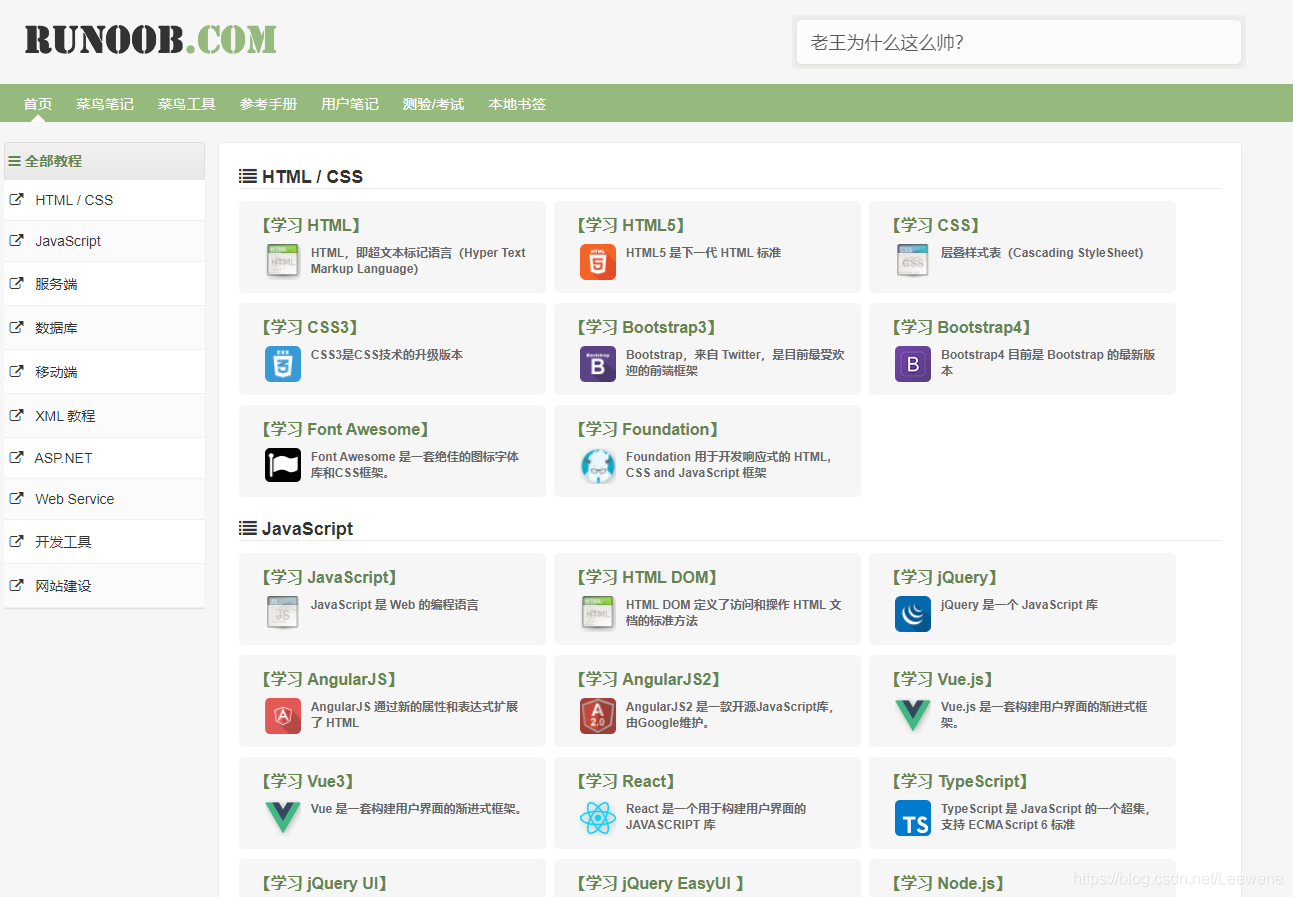
Task: Open the 【学习 React】 title link
Action: (x=626, y=781)
